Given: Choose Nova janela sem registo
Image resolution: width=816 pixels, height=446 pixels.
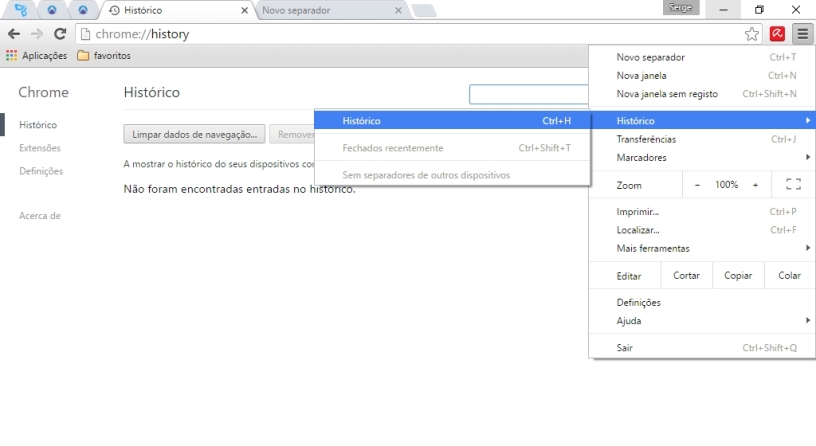Looking at the screenshot, I should click(x=702, y=94).
